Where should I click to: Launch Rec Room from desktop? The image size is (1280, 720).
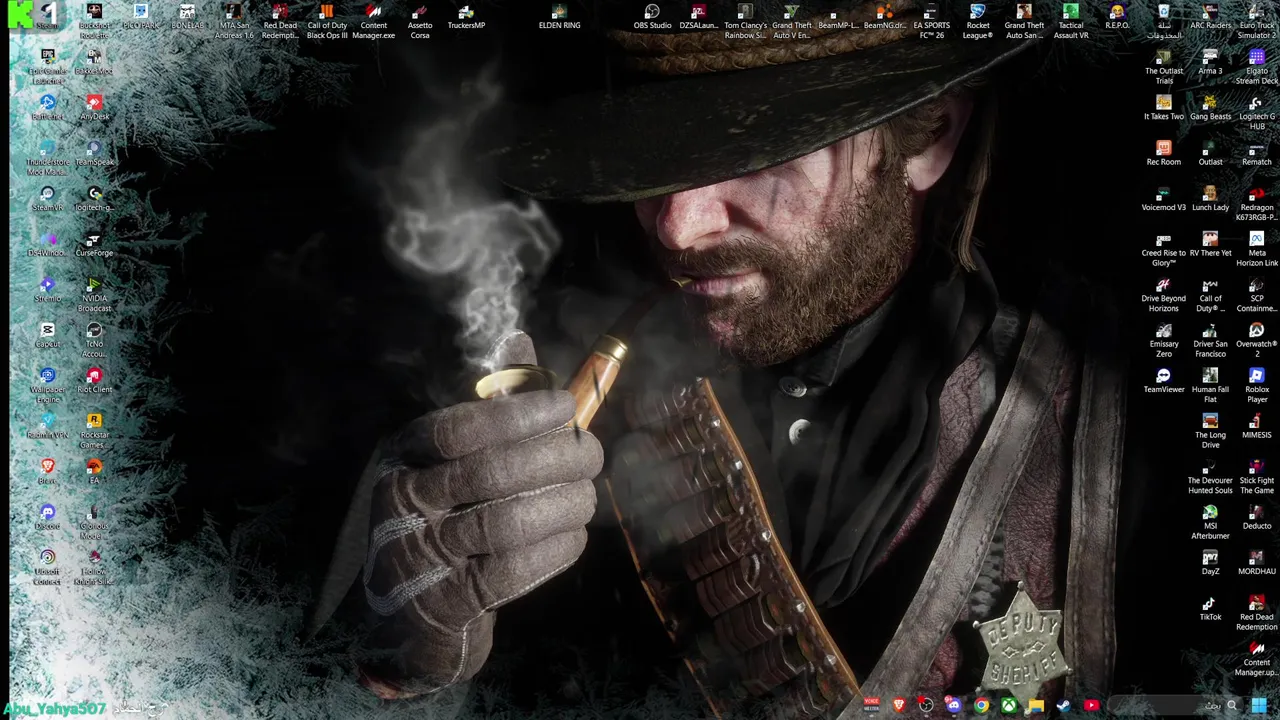pos(1163,153)
